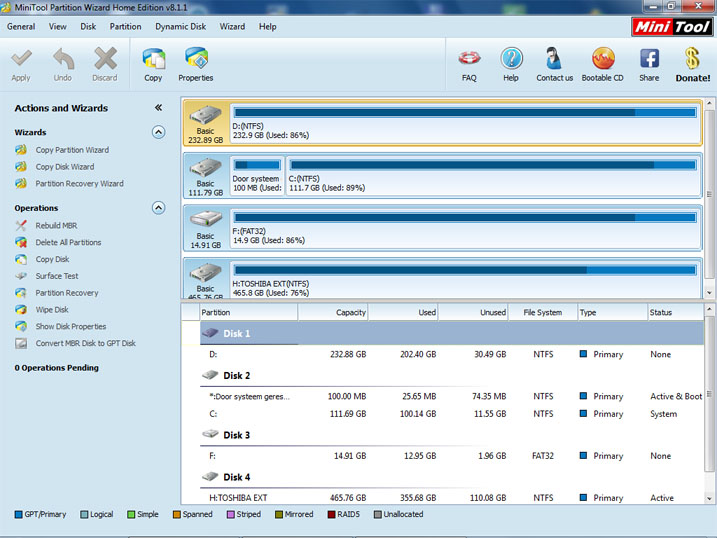Select the F:(FAT32) partition usage bar
Screen dimensions: 717x538
click(x=465, y=218)
